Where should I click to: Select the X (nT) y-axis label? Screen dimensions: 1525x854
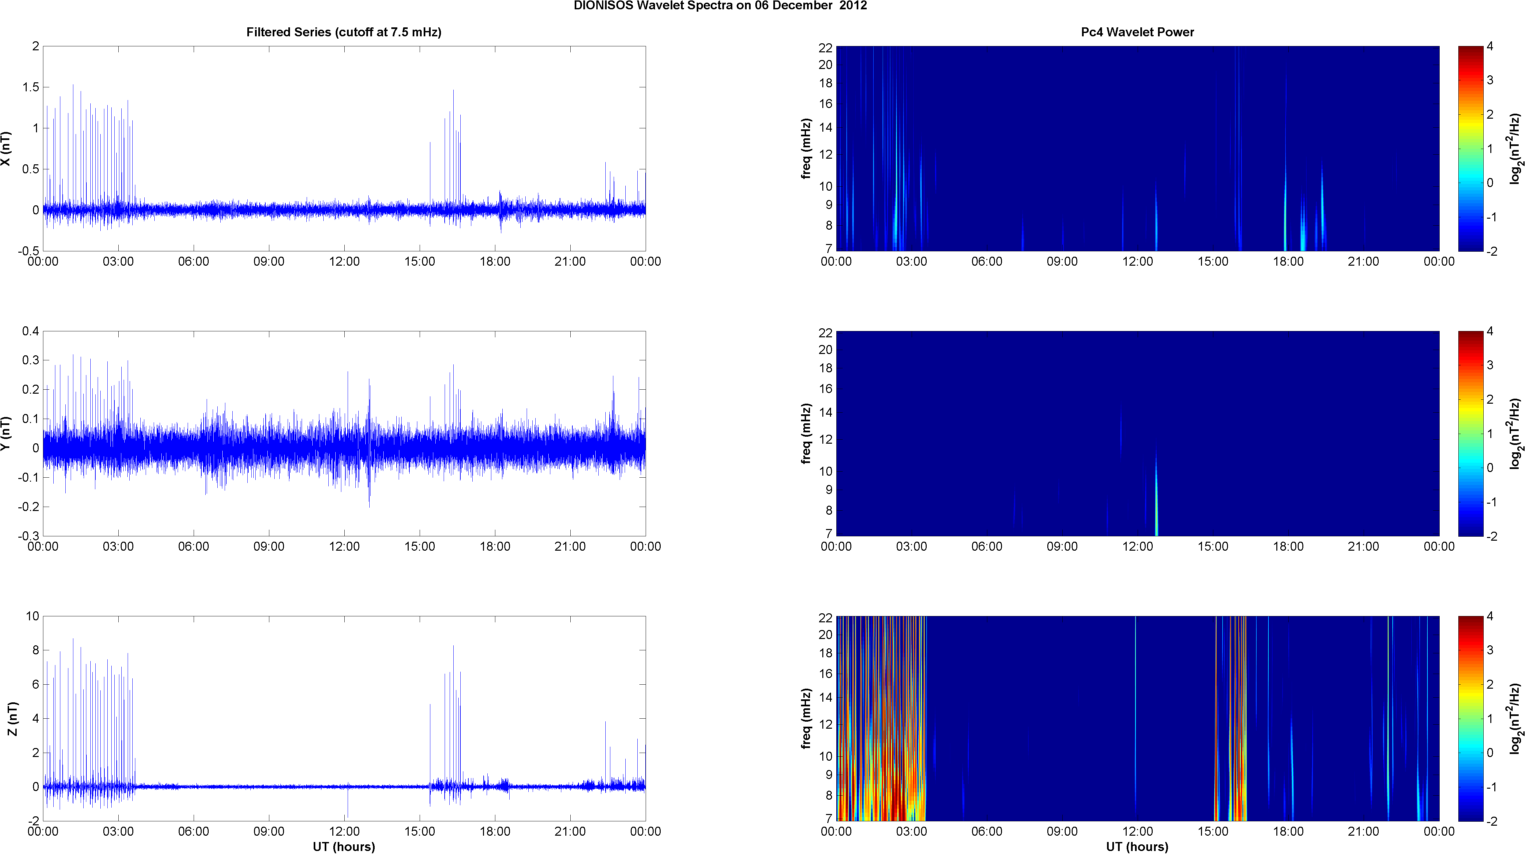coord(7,148)
